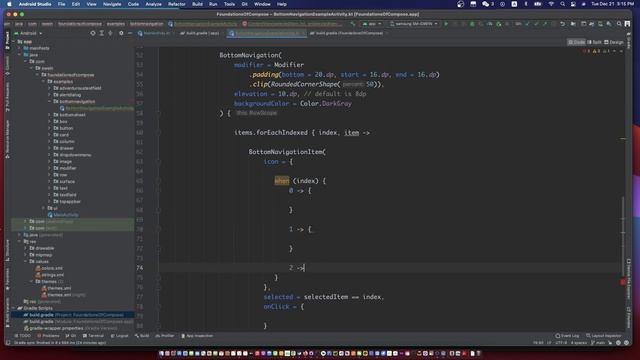Click the red error stripe marker
This screenshot has height=360, width=640.
pyautogui.click(x=623, y=282)
